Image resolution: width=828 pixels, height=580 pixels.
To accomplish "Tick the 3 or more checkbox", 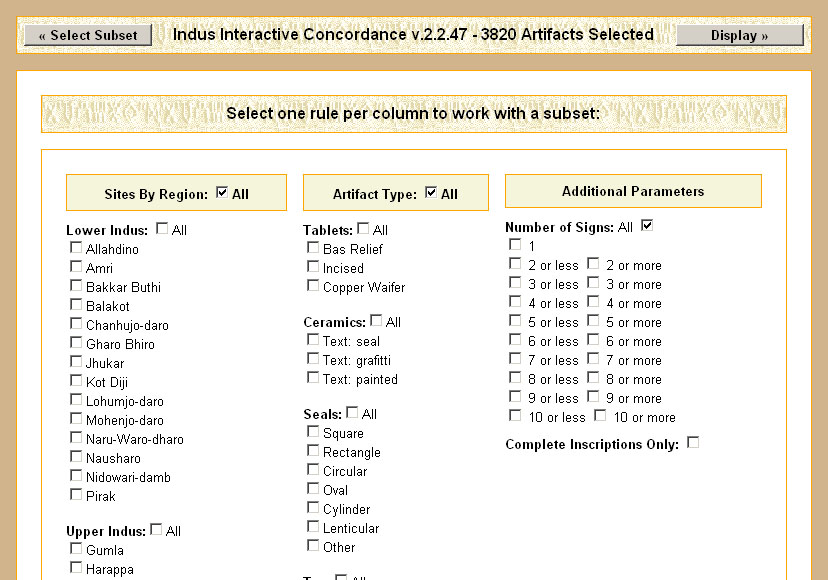I will click(x=593, y=282).
